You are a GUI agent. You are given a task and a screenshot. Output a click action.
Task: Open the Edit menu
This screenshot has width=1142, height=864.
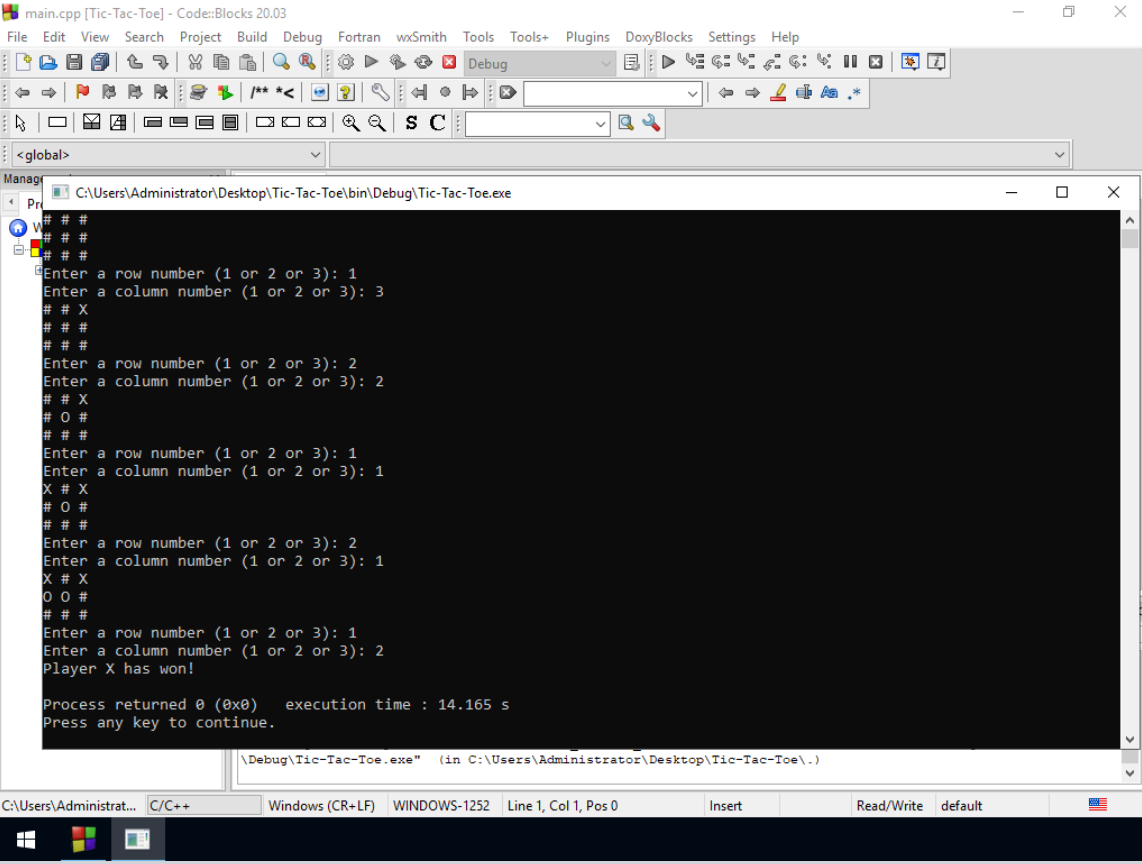[54, 36]
